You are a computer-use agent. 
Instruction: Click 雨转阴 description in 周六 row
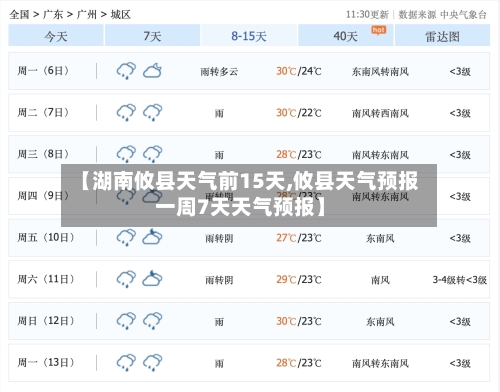point(219,280)
